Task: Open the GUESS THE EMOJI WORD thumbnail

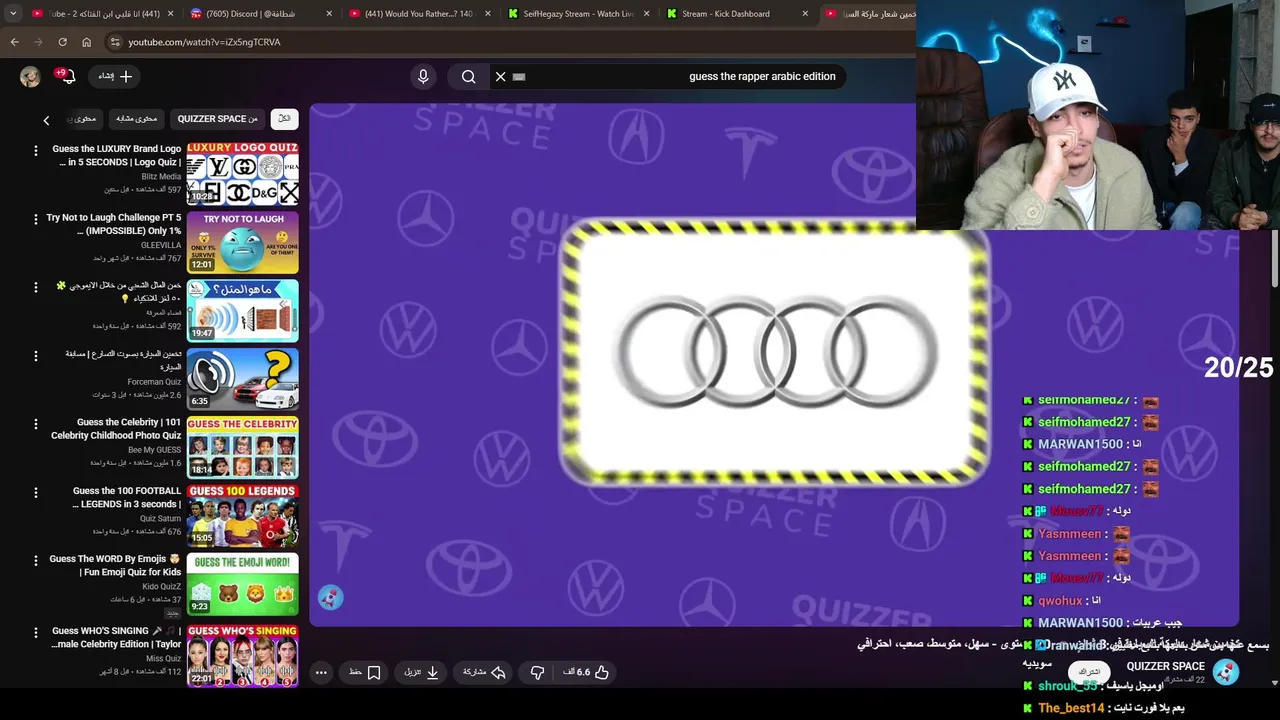Action: point(242,584)
